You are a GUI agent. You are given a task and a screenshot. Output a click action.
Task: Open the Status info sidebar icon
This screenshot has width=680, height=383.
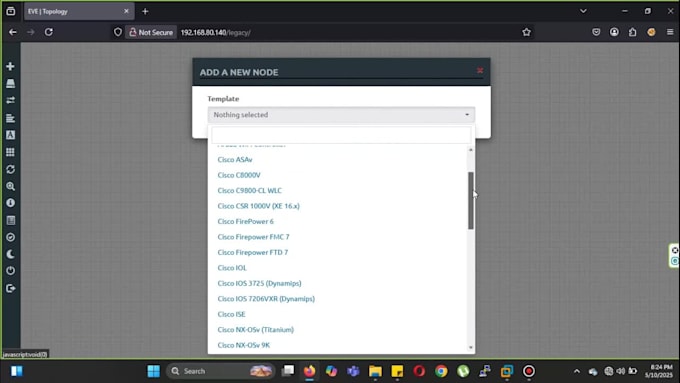[10, 203]
